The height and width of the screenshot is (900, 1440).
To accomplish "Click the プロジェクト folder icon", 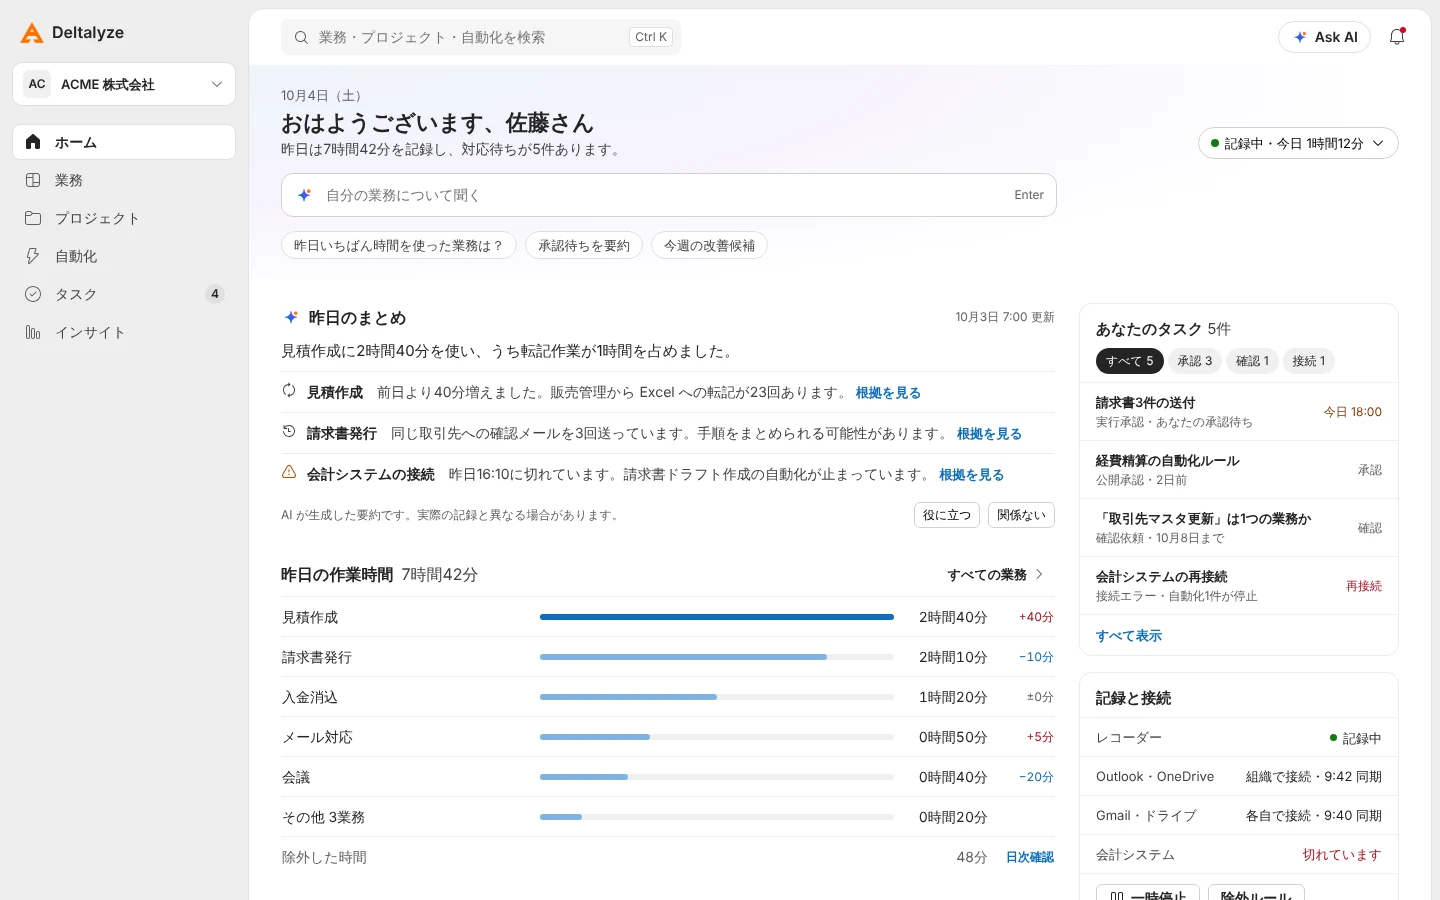I will coord(33,218).
